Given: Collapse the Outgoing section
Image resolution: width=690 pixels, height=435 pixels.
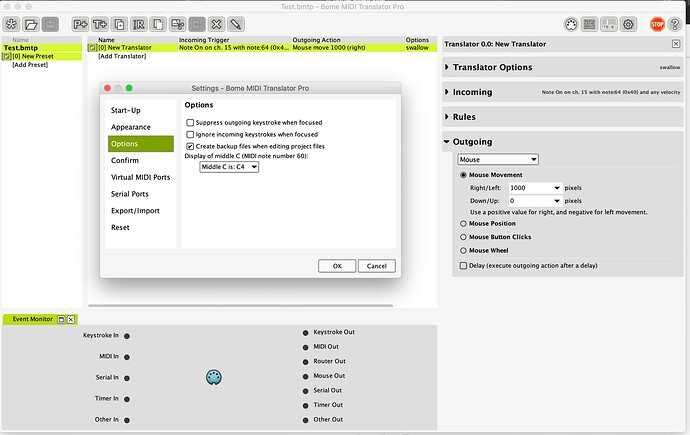Looking at the screenshot, I should (447, 142).
